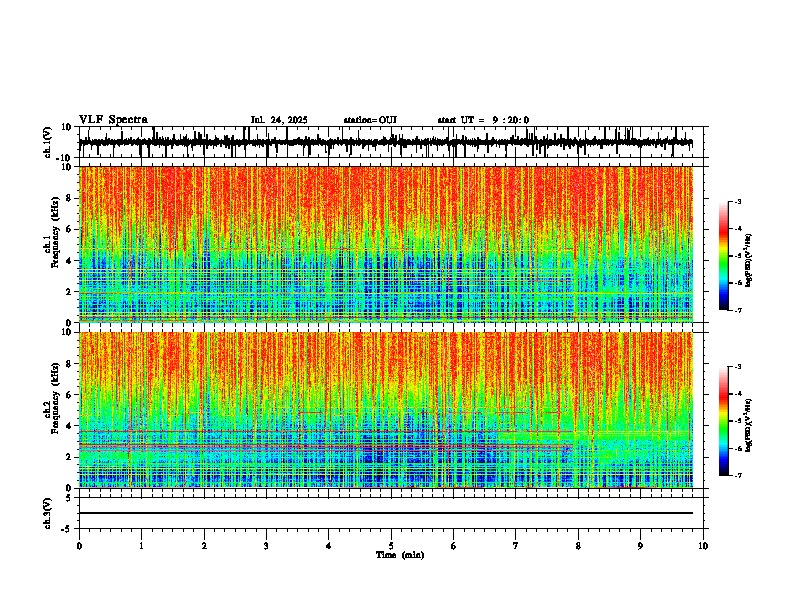Click the flat ch.3 voltage trace line
792x612 pixels.
386,513
